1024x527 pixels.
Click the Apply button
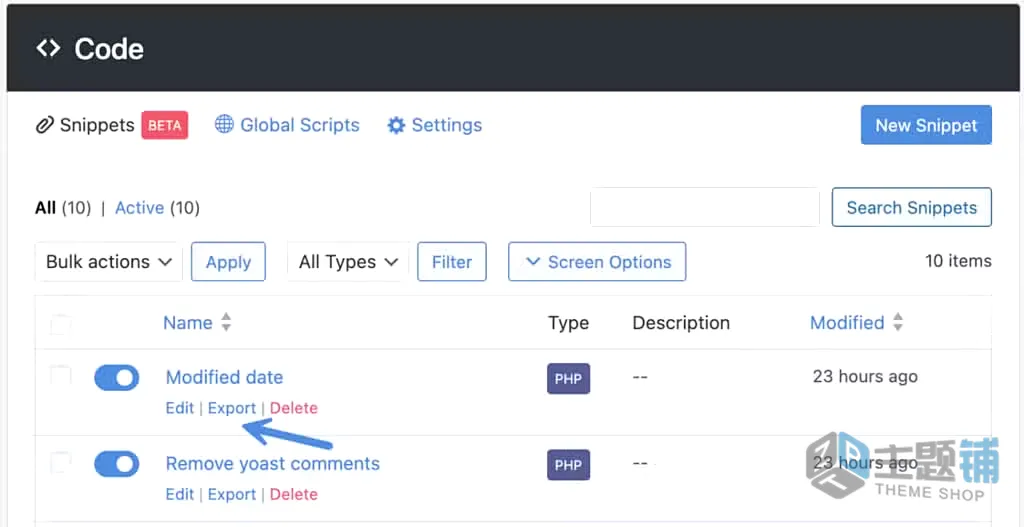[228, 262]
